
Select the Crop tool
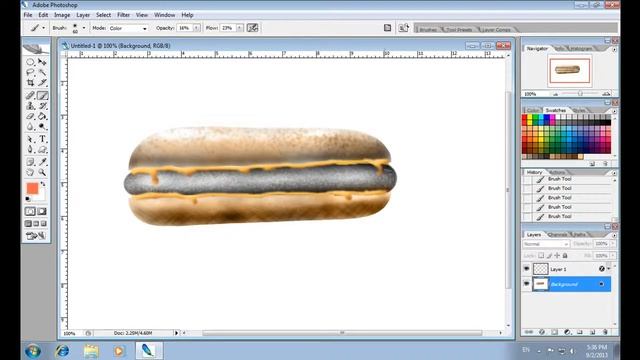(x=30, y=83)
